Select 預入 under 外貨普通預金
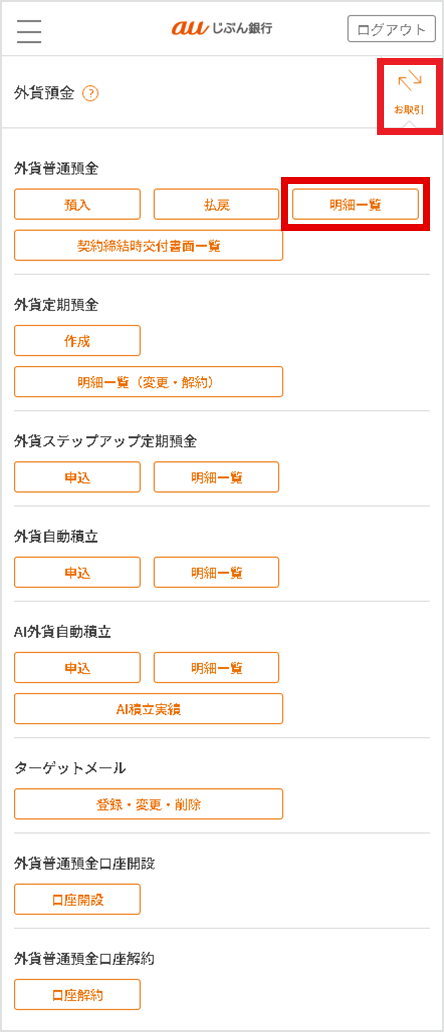This screenshot has height=1032, width=444. click(x=78, y=204)
